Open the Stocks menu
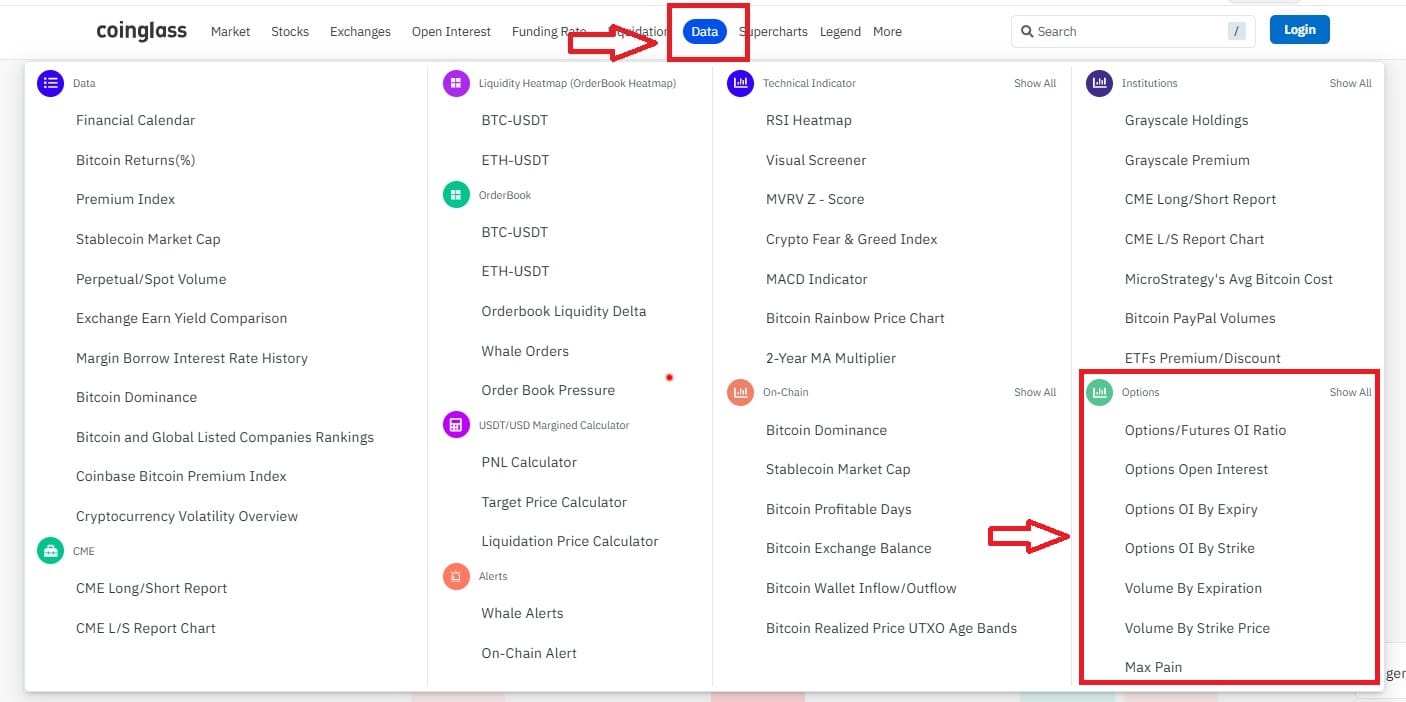Screen dimensions: 1406x702 pyautogui.click(x=290, y=32)
